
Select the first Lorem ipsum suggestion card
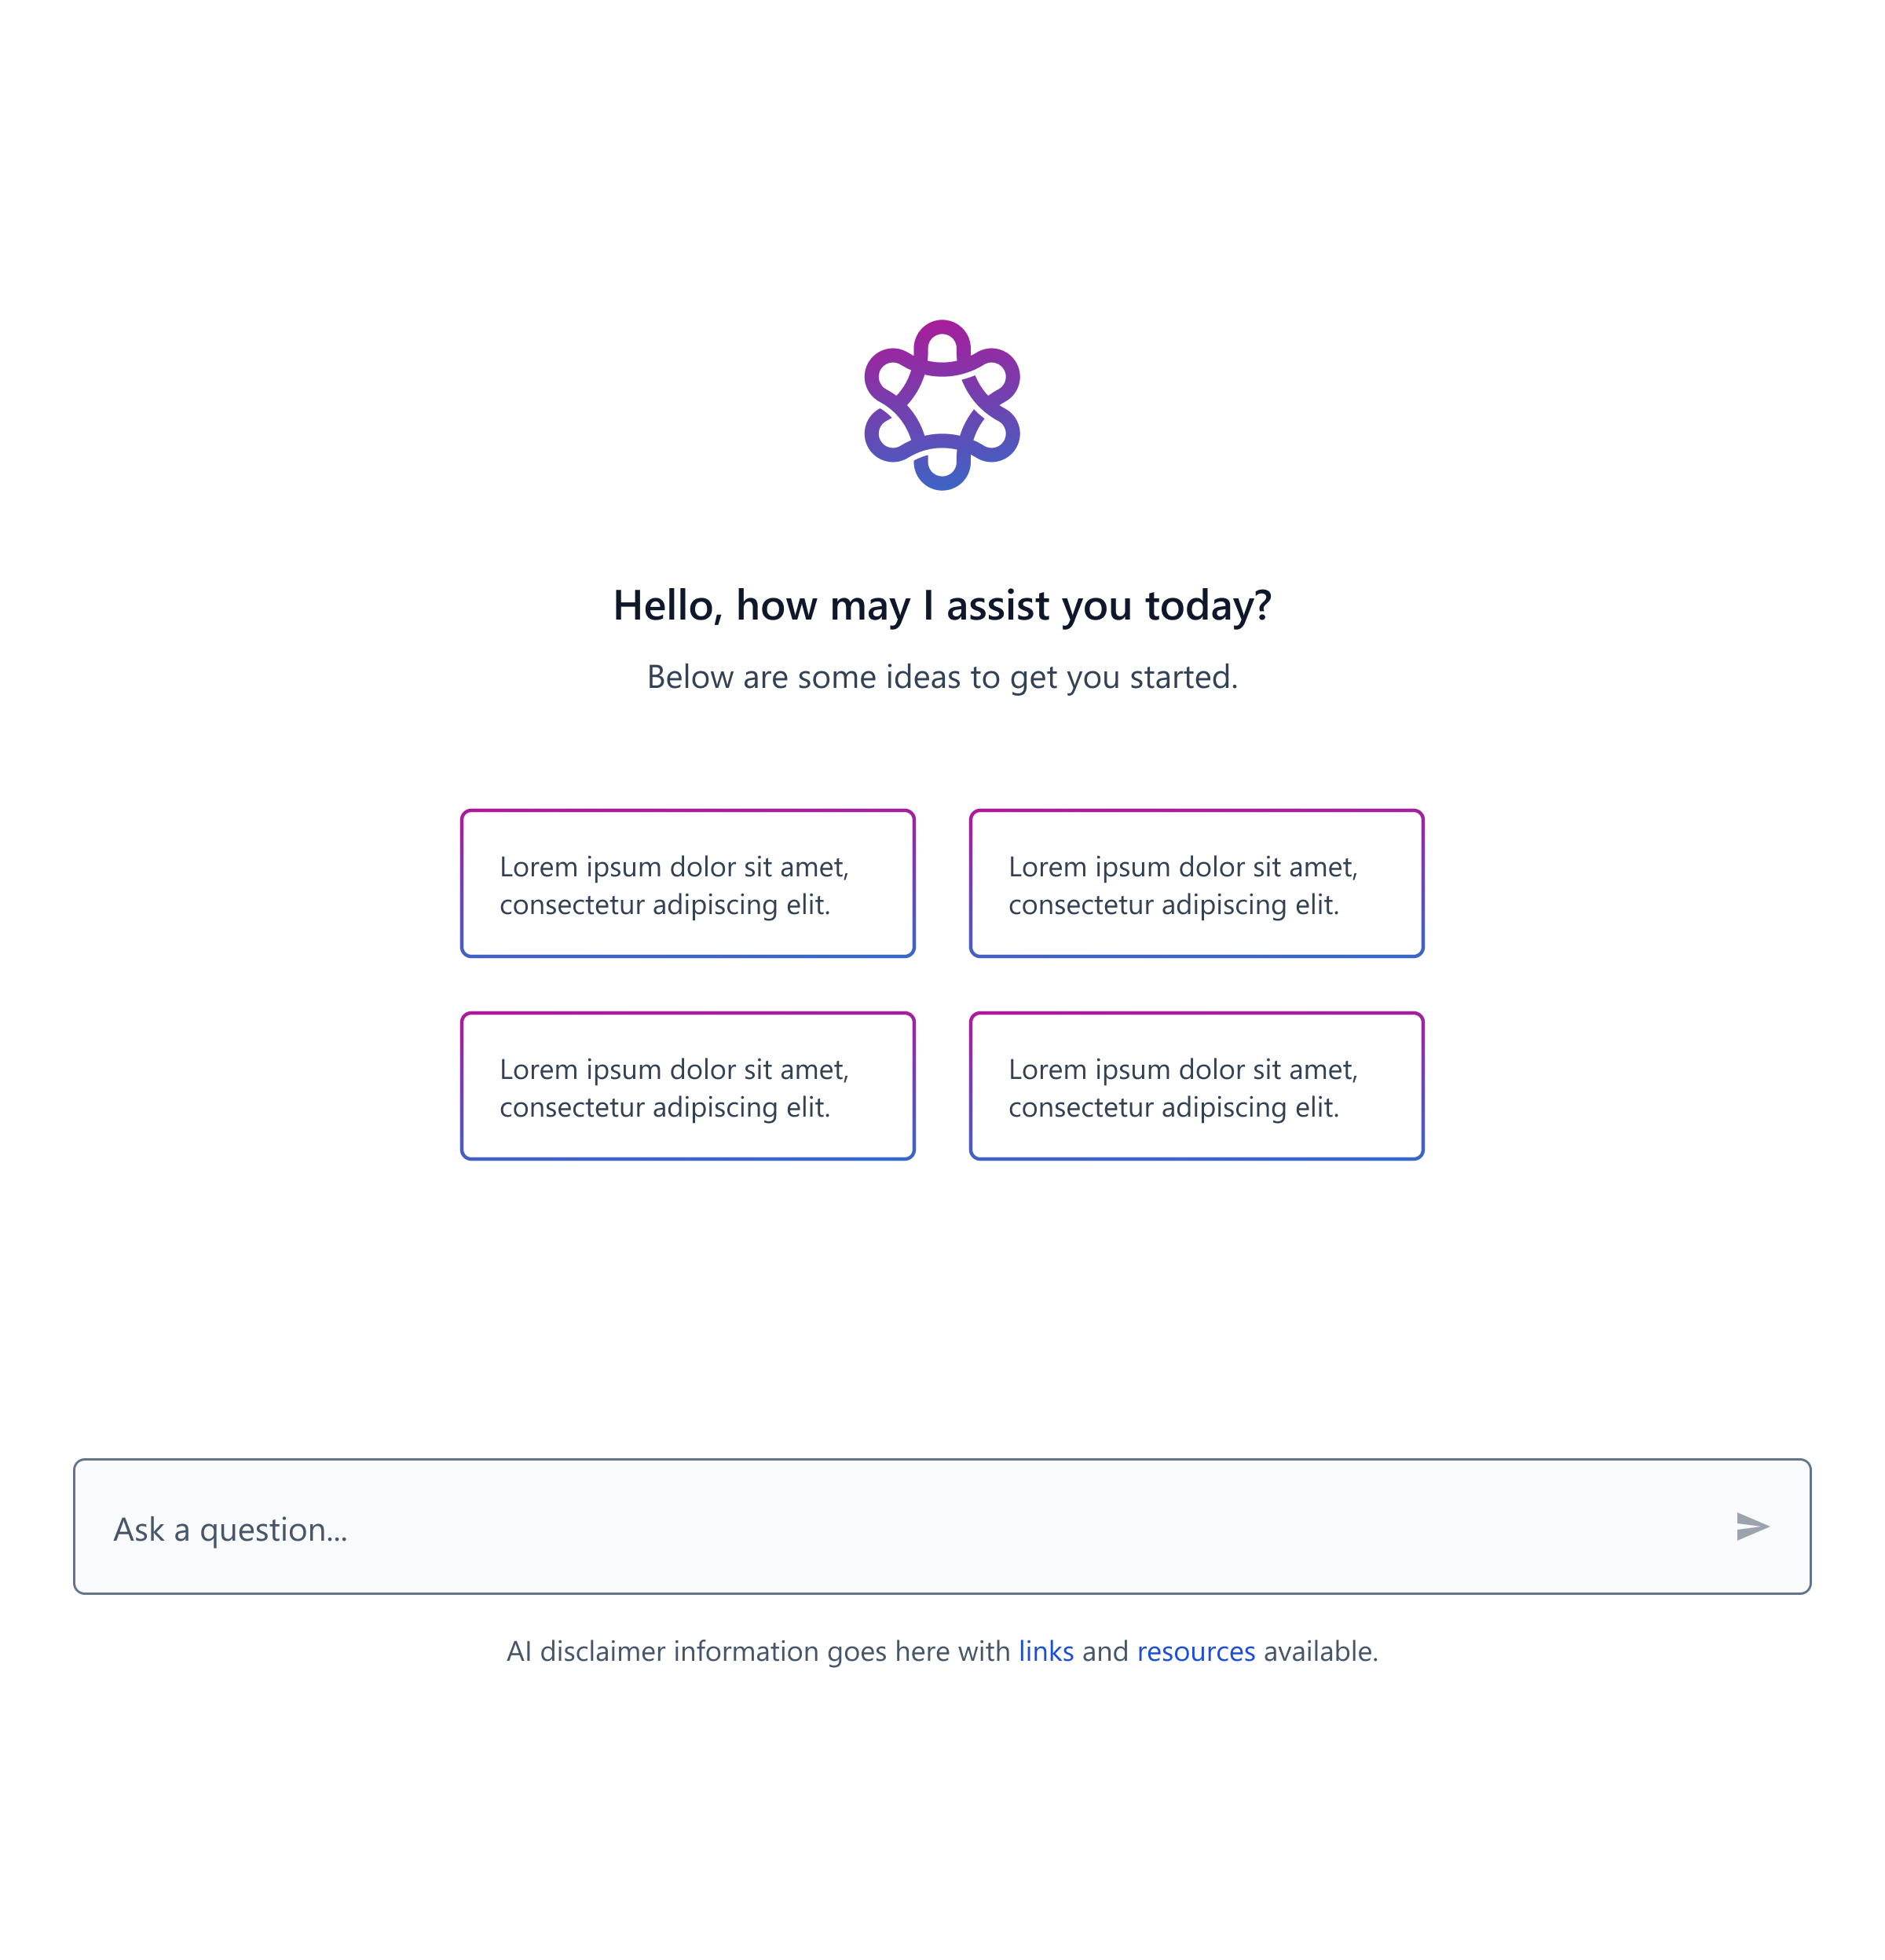688,883
